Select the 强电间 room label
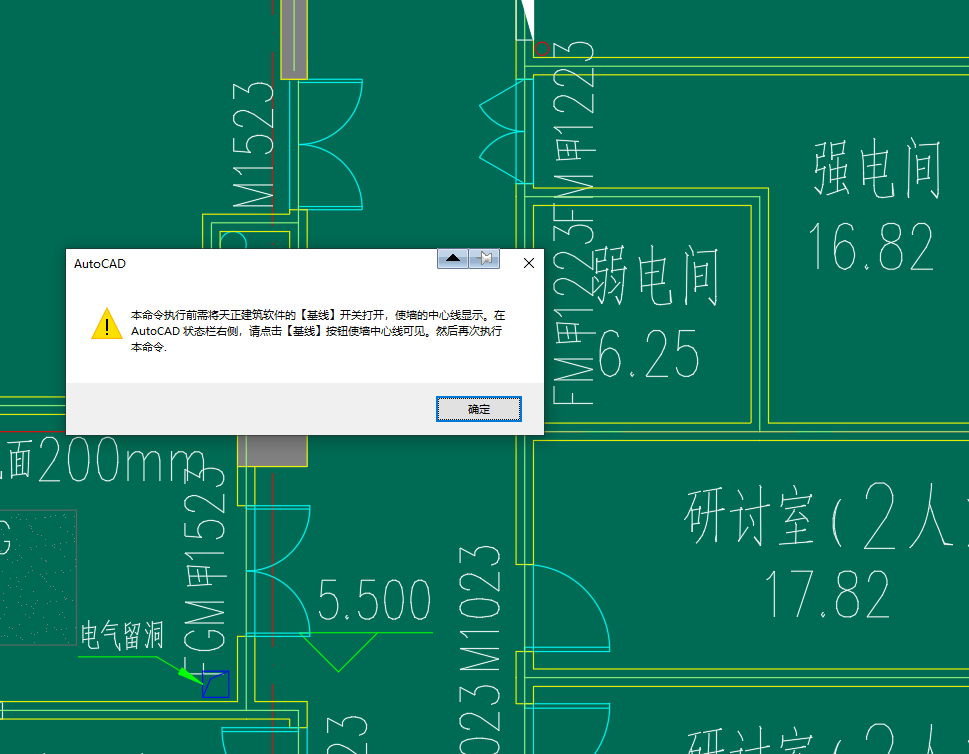 (x=878, y=170)
